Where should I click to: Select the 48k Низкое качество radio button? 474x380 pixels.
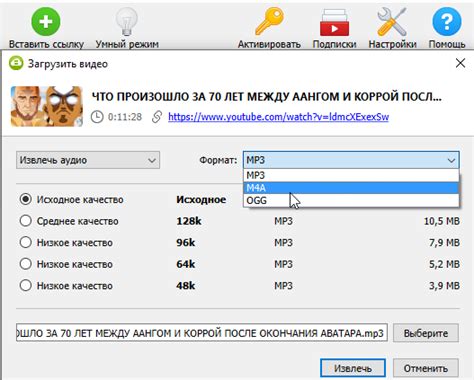(26, 285)
